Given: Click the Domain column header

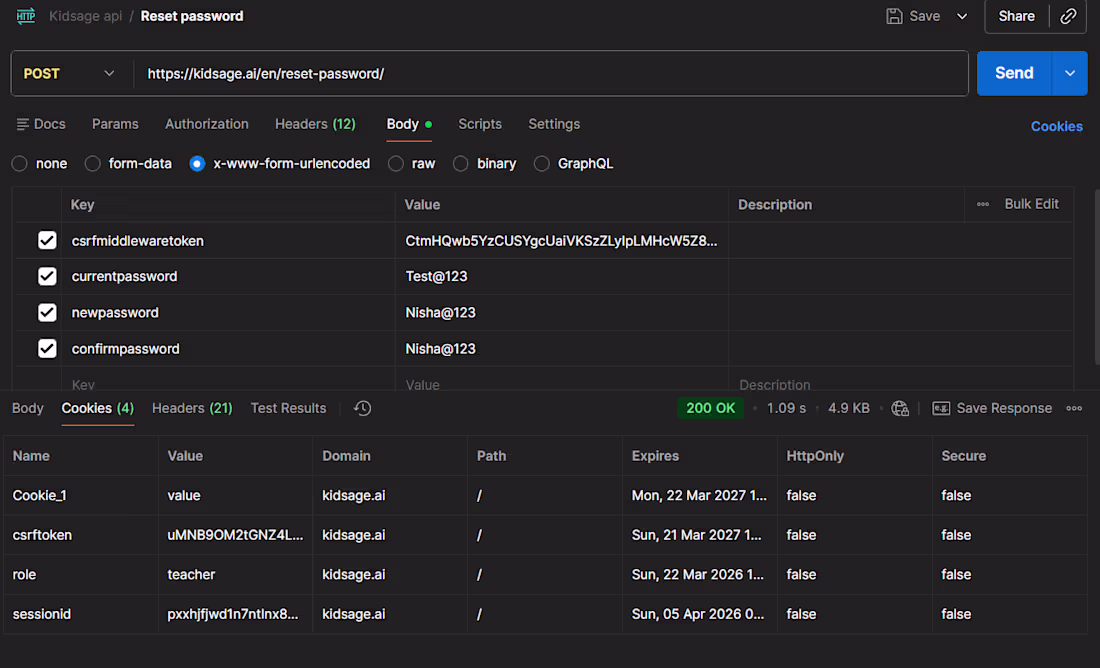Looking at the screenshot, I should (x=346, y=456).
